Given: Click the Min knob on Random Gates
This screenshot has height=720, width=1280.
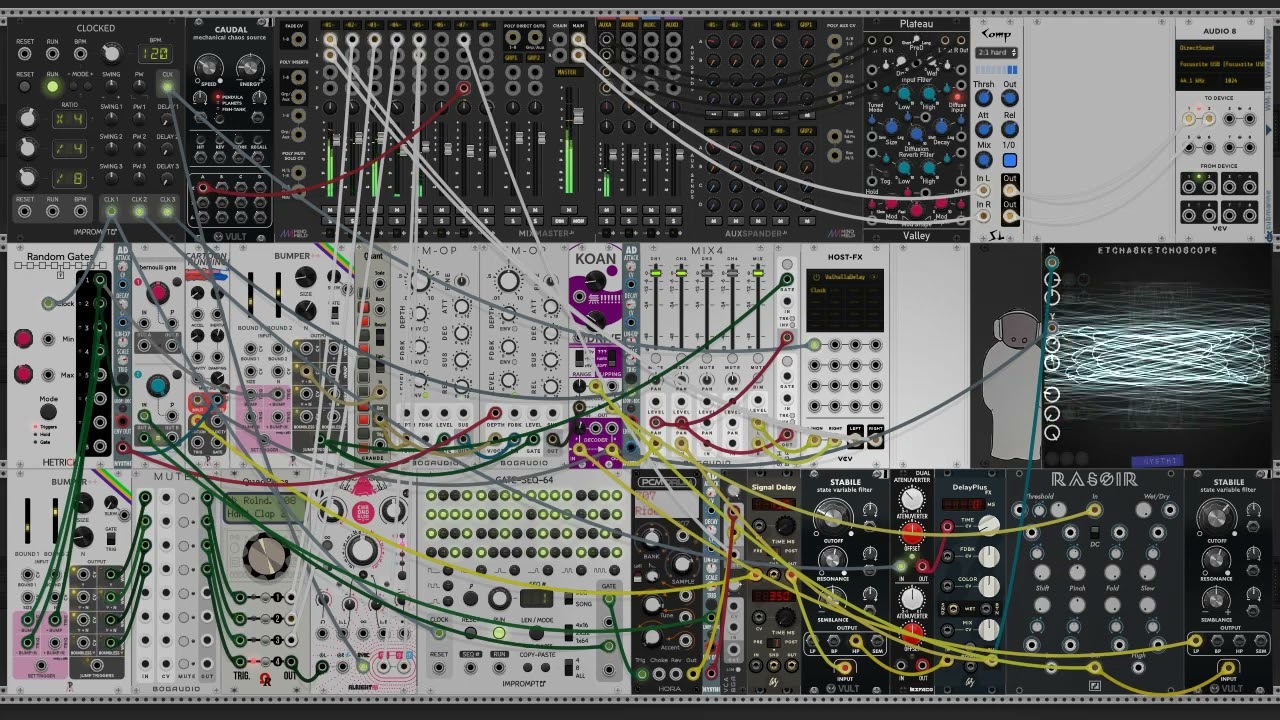Looking at the screenshot, I should click(x=23, y=339).
